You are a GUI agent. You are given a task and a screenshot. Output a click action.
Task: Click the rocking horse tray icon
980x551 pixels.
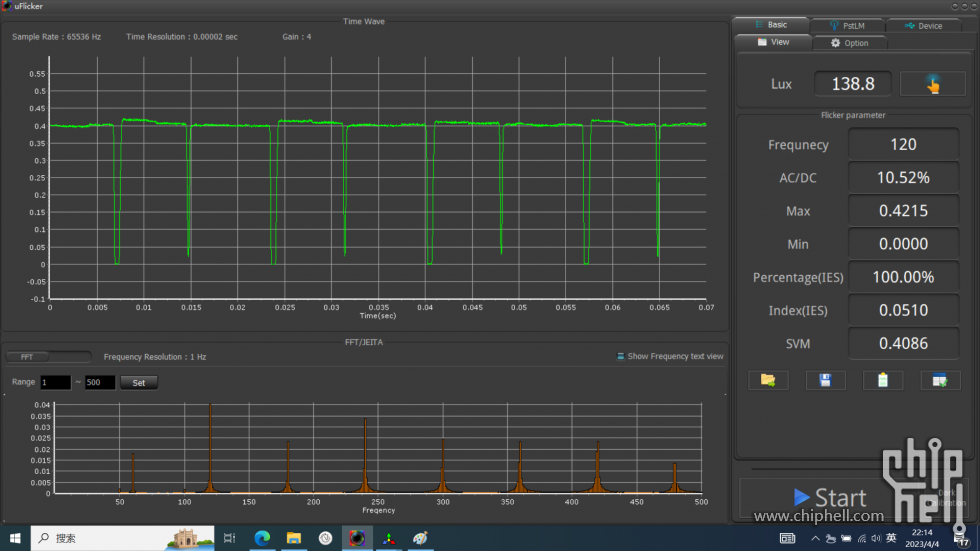coord(831,539)
